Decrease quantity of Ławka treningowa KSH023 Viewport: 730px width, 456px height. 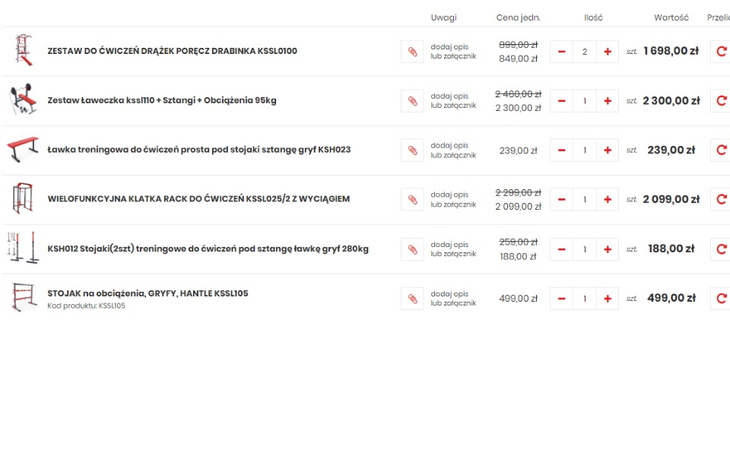561,150
